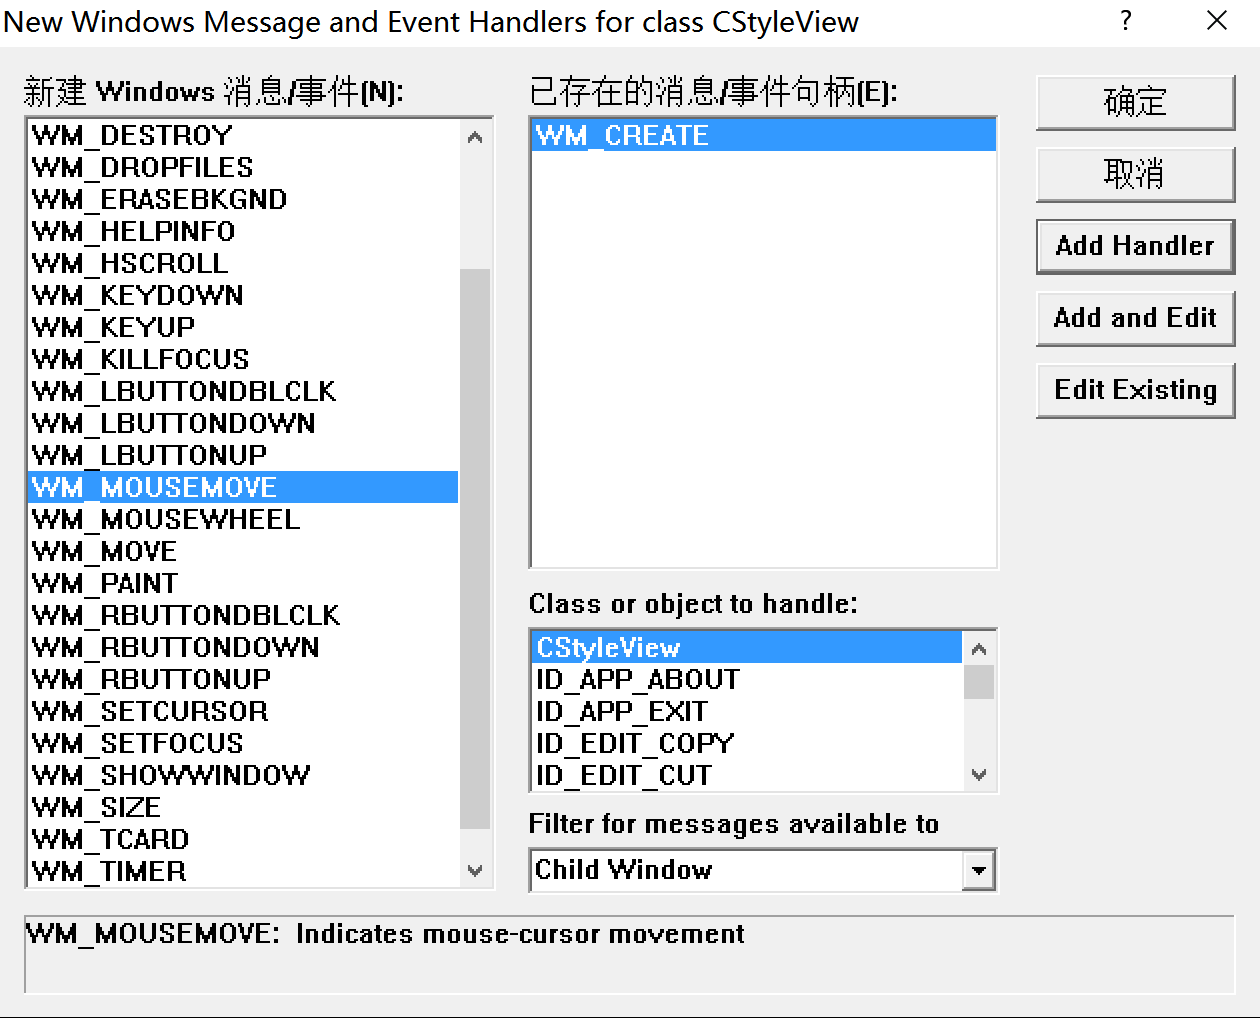Select WM_TIMER message

110,871
